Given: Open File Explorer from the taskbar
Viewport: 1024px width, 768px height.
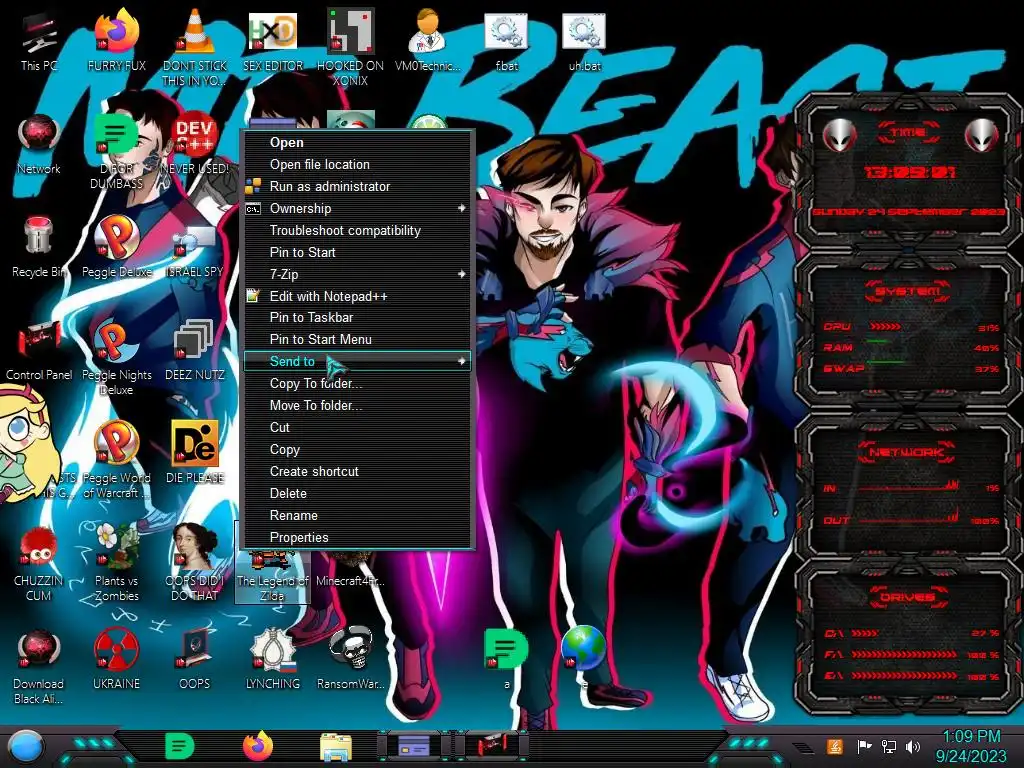Looking at the screenshot, I should click(x=336, y=747).
